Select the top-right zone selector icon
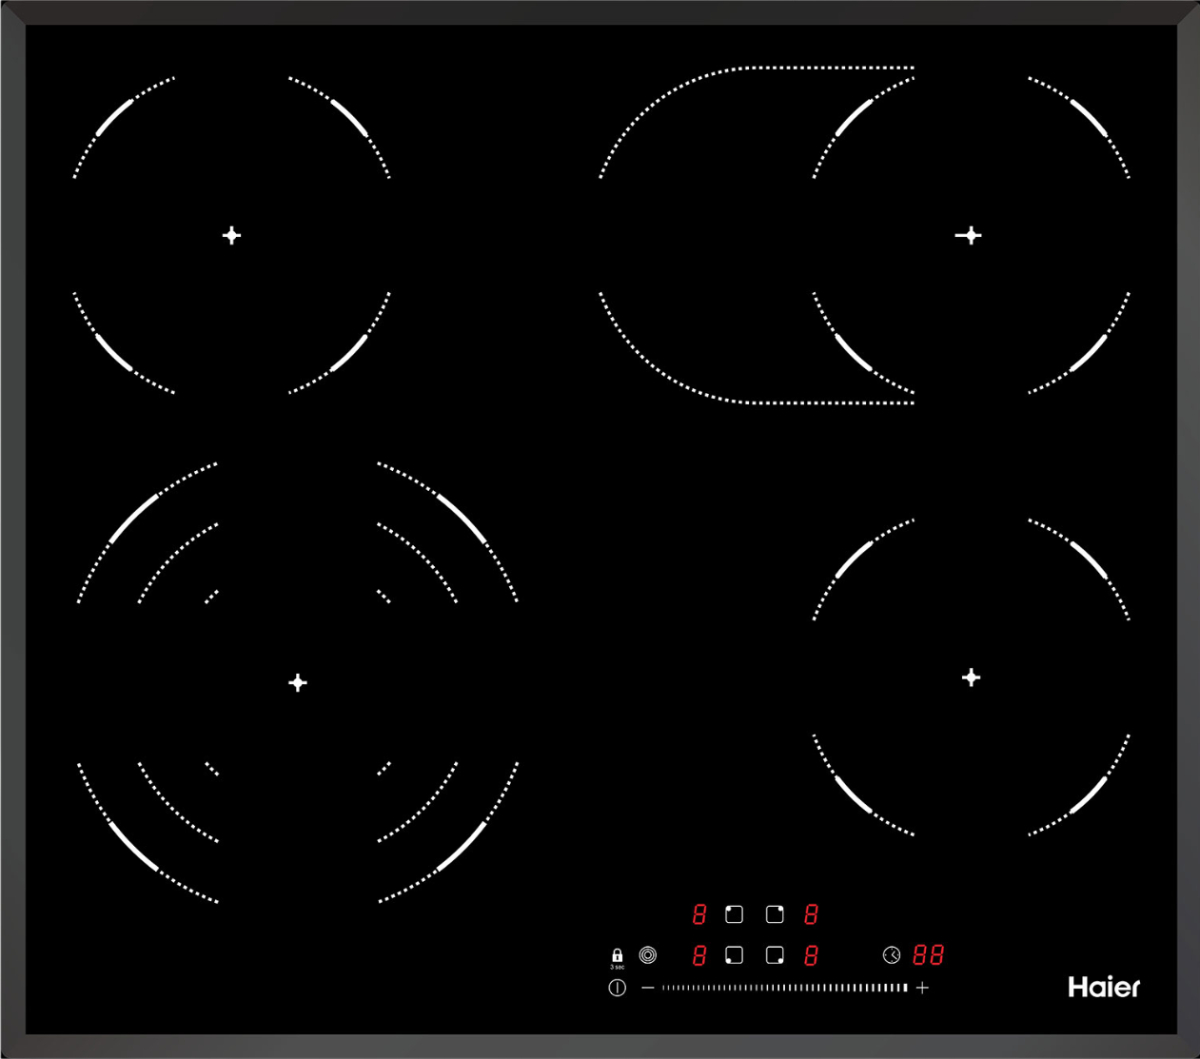Screen dimensions: 1200x1059 tap(775, 914)
